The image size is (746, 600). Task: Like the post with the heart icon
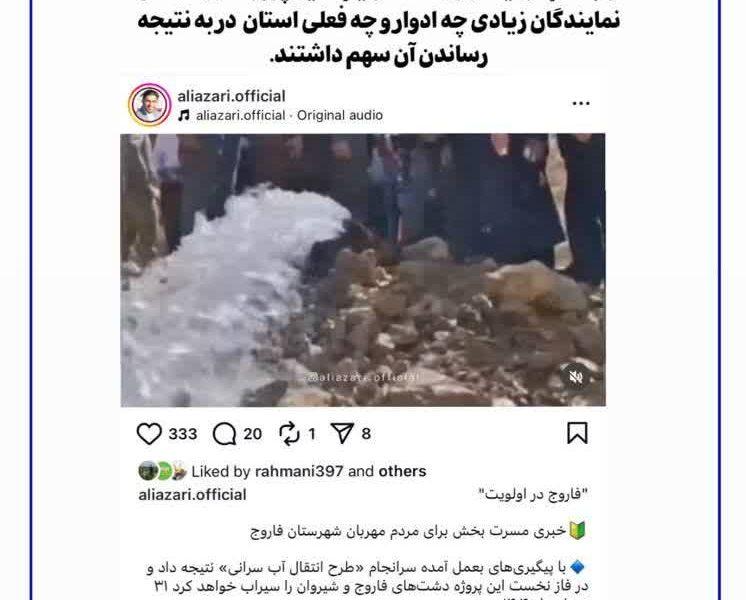pos(149,433)
